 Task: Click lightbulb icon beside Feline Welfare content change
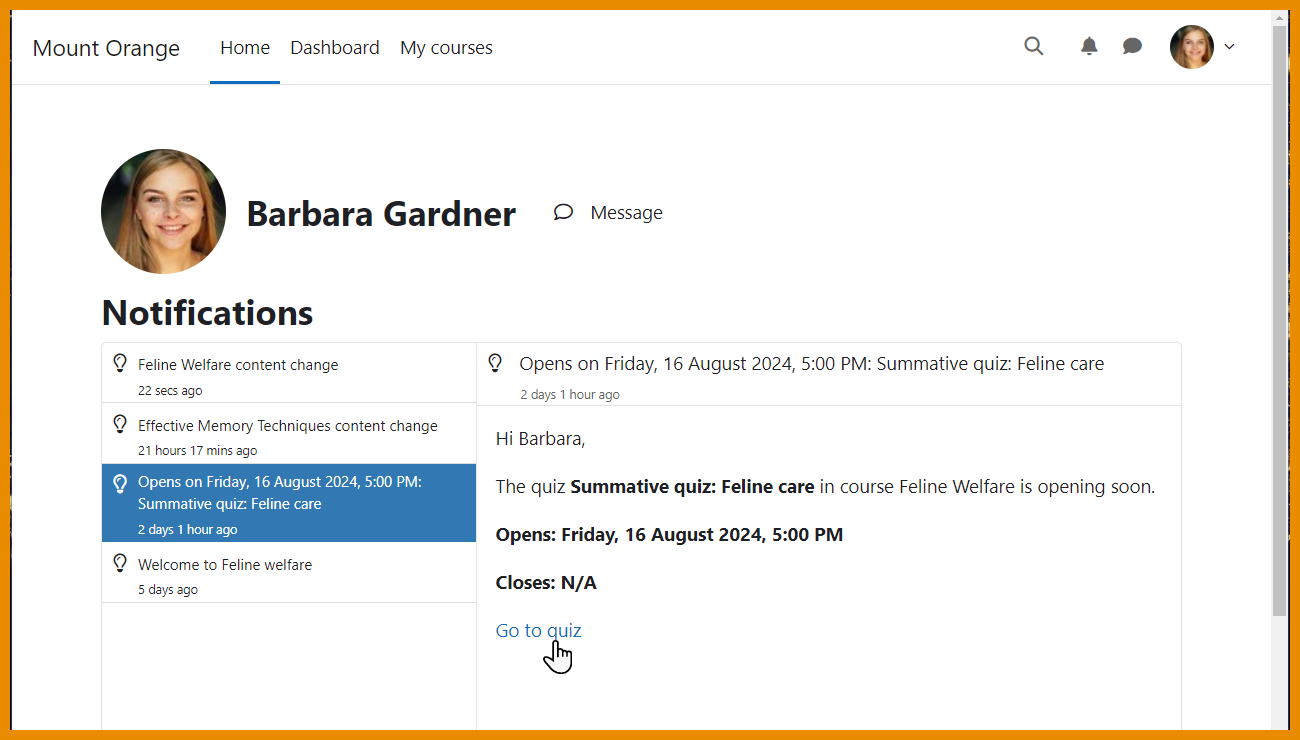(120, 363)
